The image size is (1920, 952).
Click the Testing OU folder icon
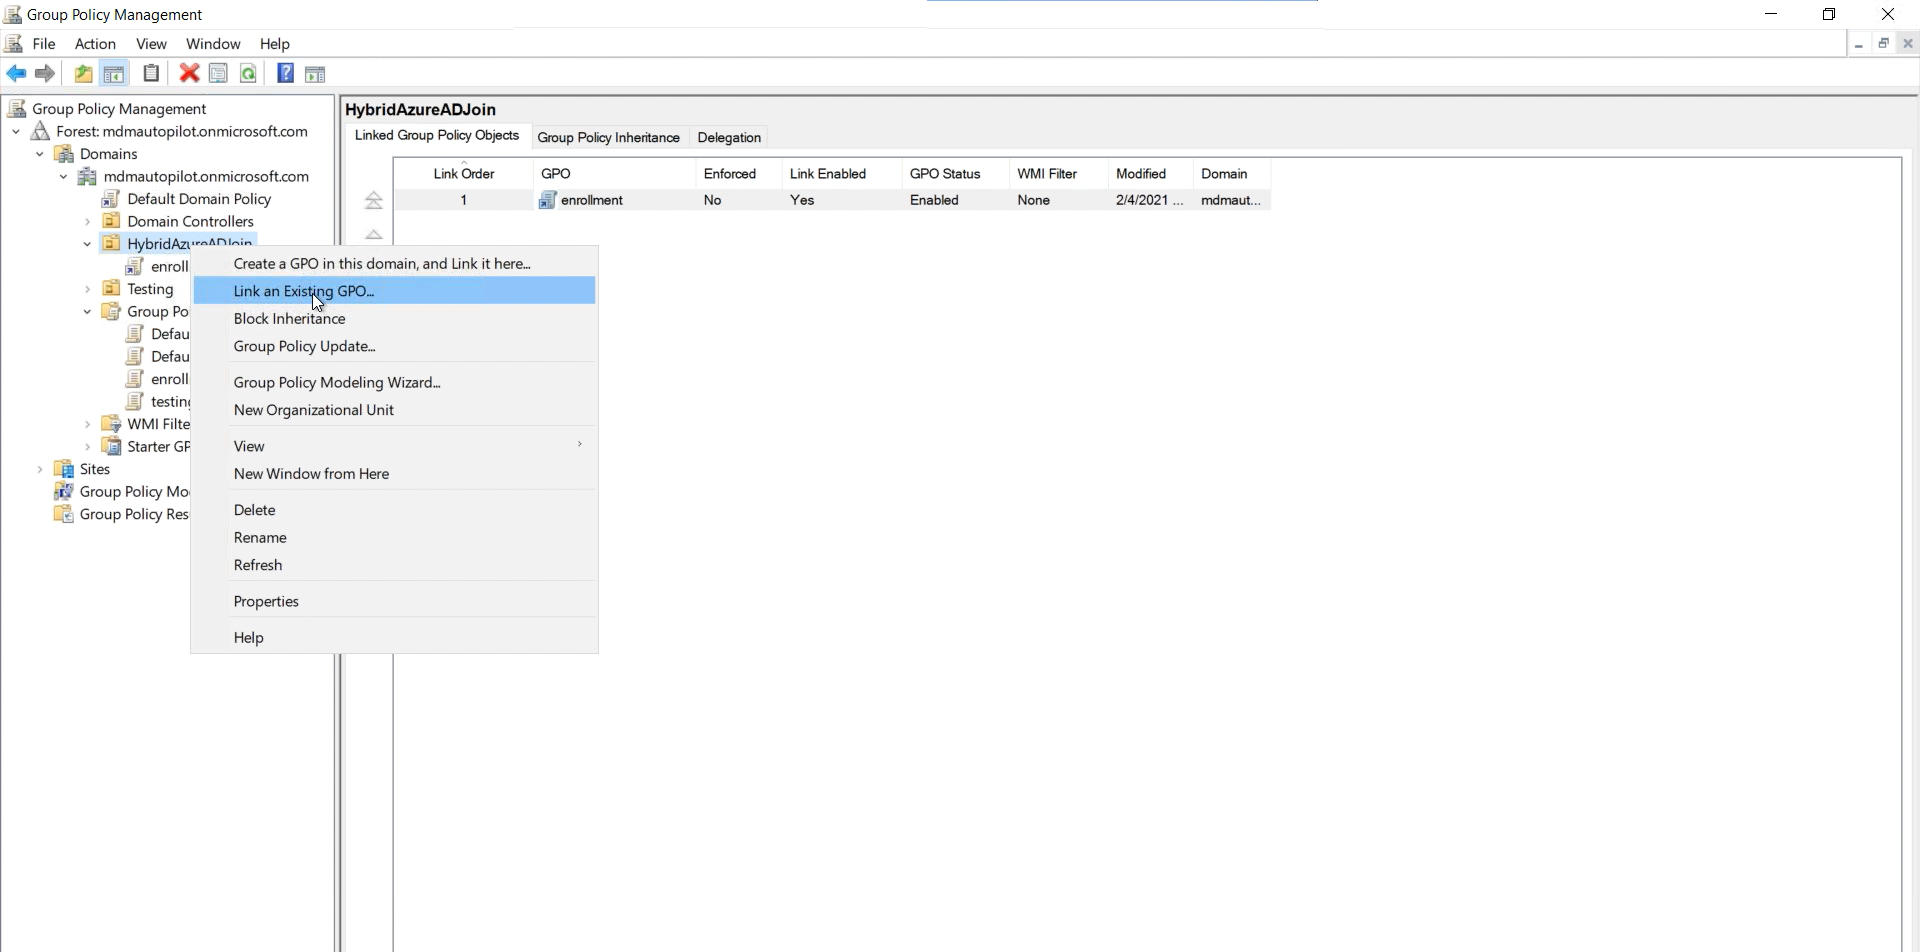pyautogui.click(x=111, y=289)
